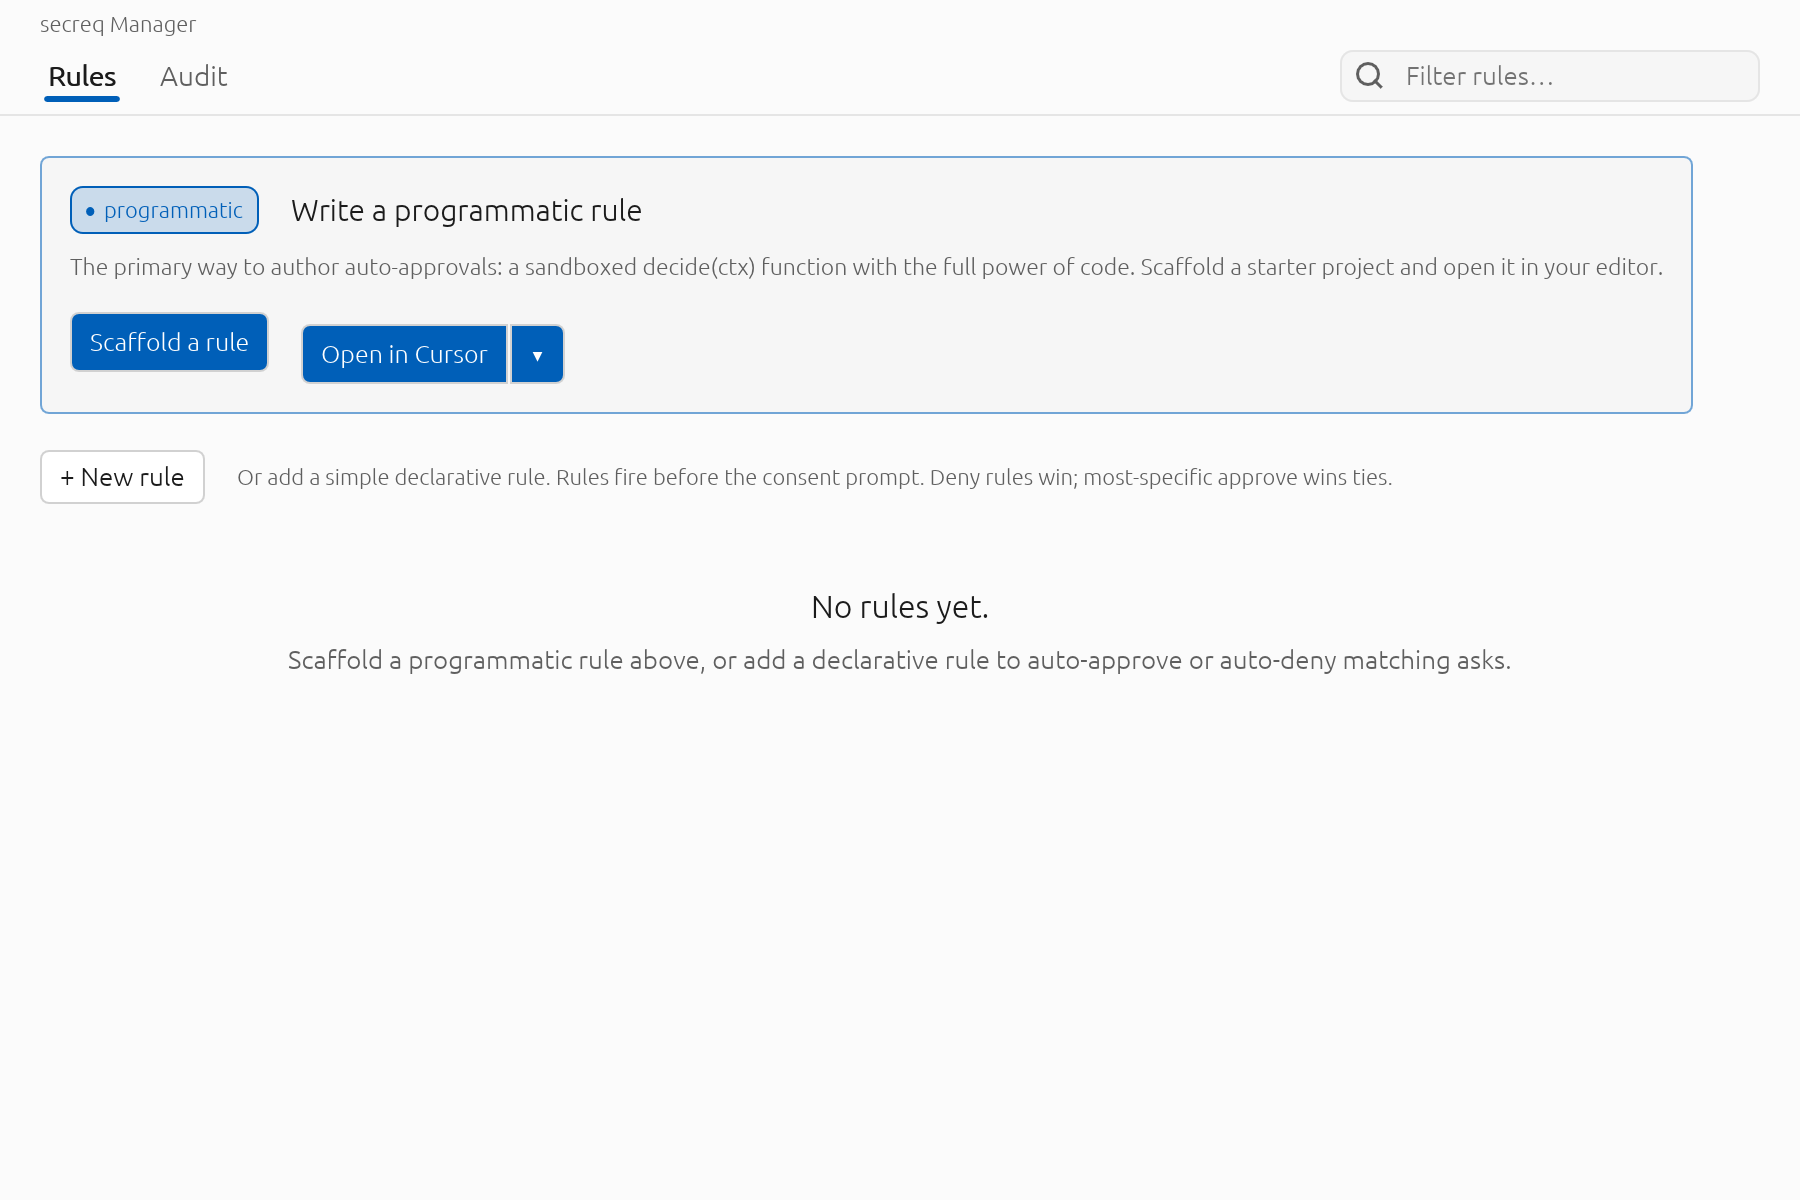This screenshot has height=1200, width=1800.
Task: Click the 'No rules yet.' message
Action: [900, 607]
